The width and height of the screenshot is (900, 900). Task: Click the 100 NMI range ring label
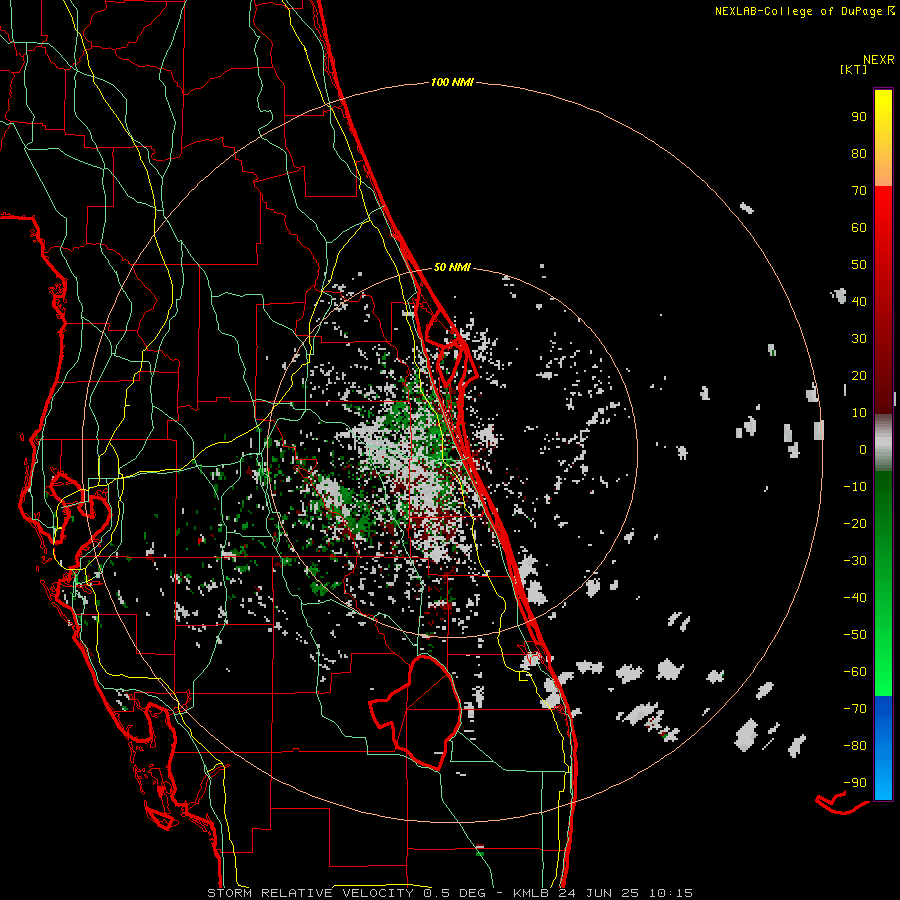[452, 82]
